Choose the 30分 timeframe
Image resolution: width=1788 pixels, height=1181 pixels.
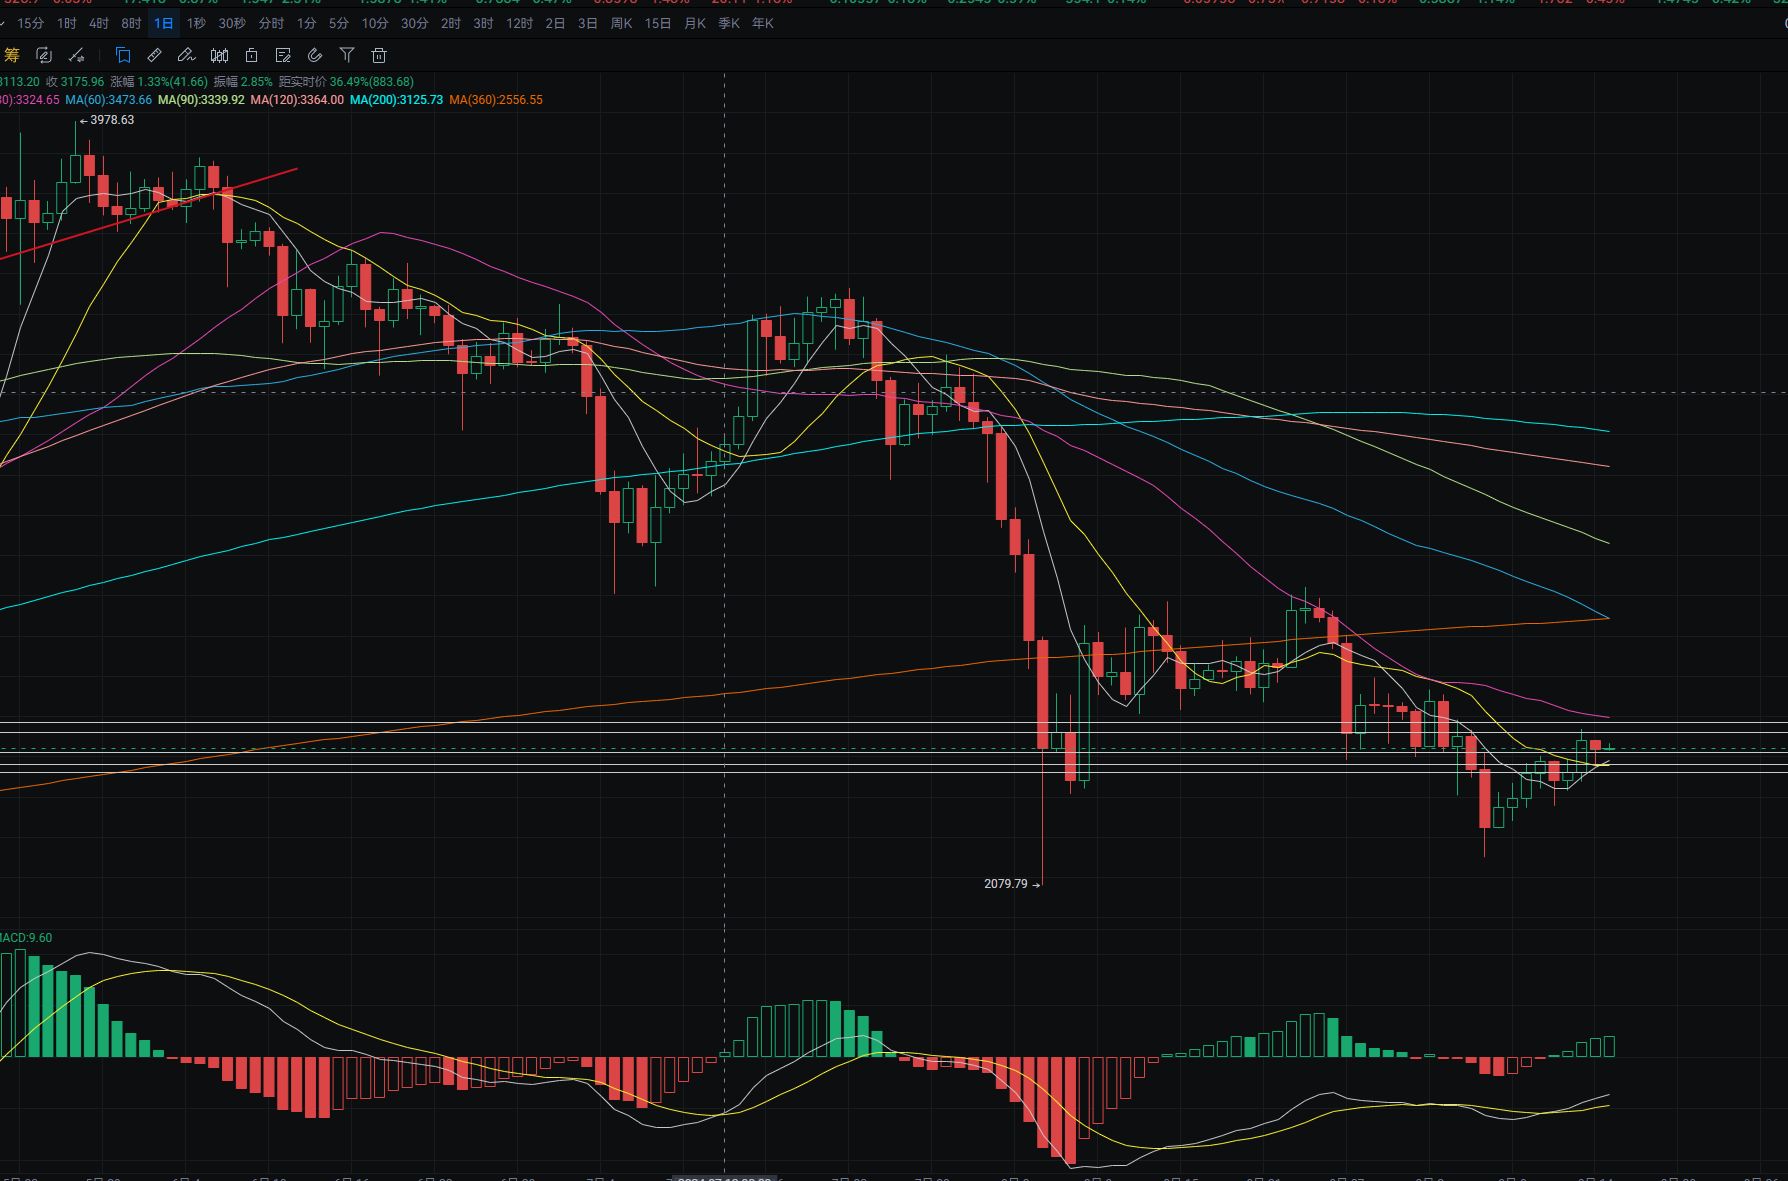[x=415, y=23]
